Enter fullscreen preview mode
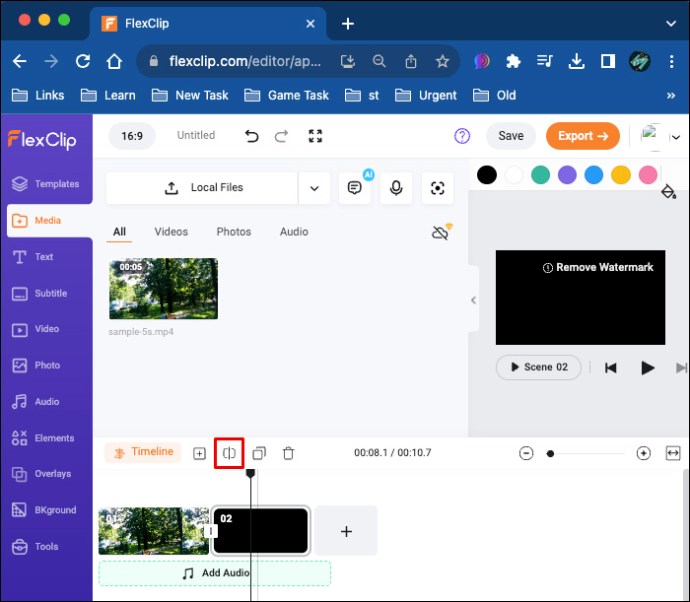The height and width of the screenshot is (602, 690). pyautogui.click(x=315, y=136)
